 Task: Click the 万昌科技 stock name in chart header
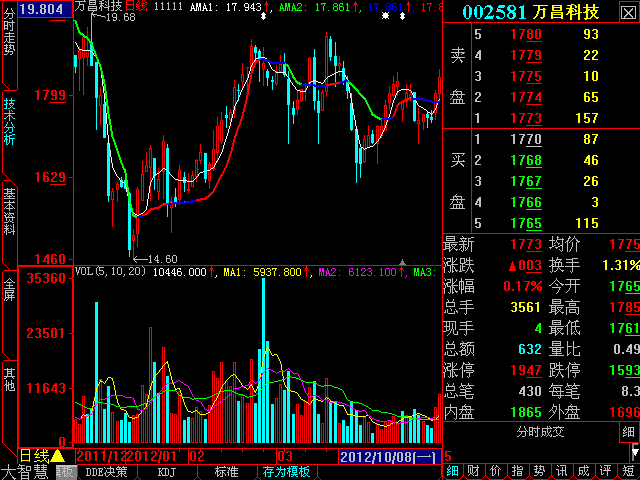tap(99, 6)
